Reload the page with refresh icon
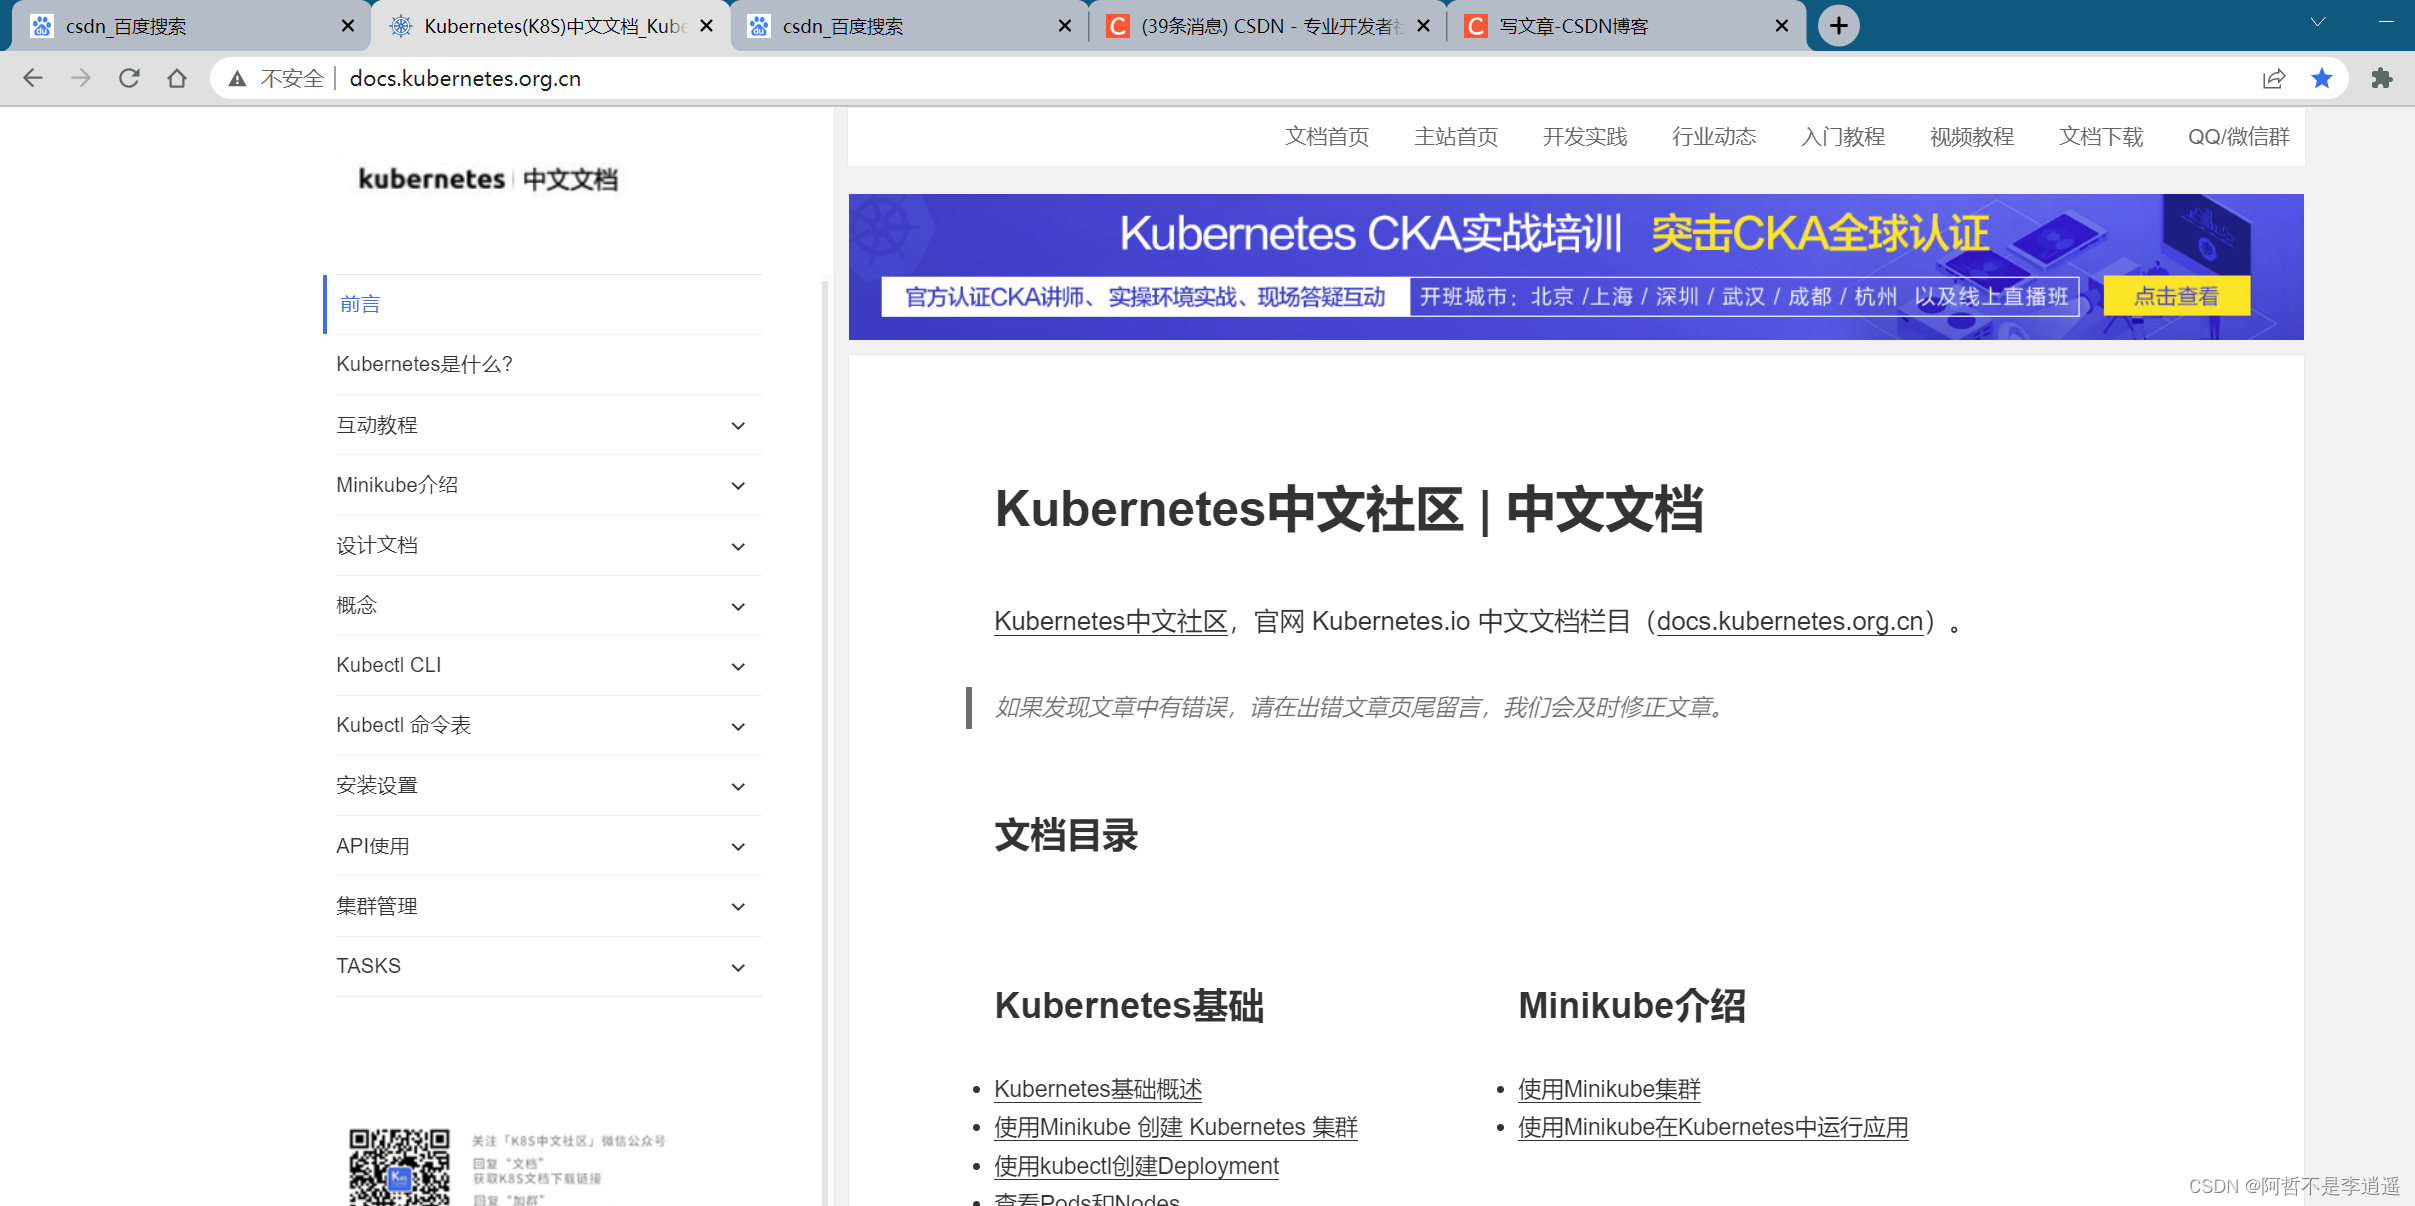This screenshot has height=1206, width=2415. (129, 78)
